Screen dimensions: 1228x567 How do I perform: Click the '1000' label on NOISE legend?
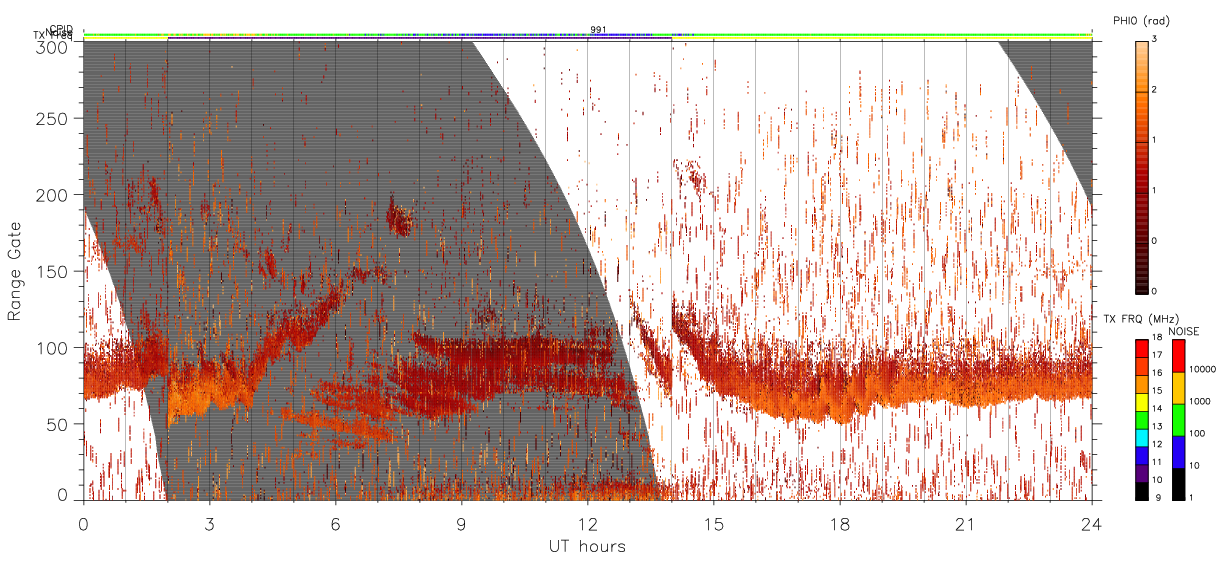[x=1200, y=401]
